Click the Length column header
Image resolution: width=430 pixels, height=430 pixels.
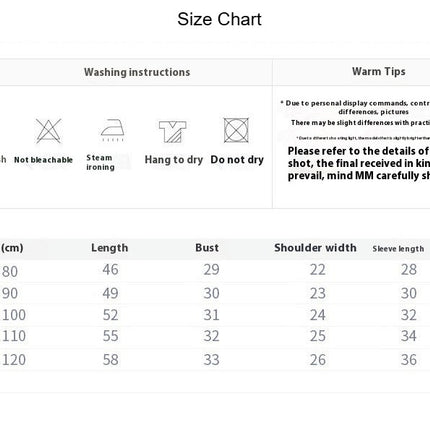(x=110, y=248)
